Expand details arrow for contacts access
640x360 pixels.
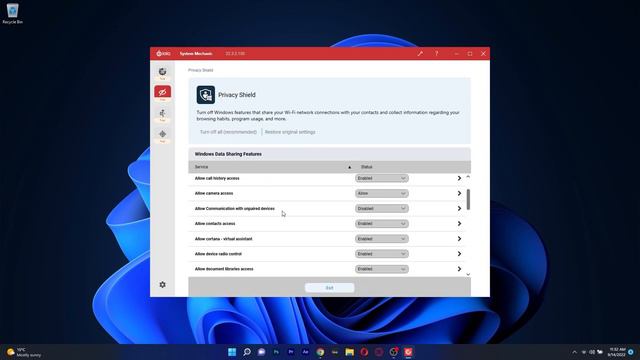tap(459, 224)
